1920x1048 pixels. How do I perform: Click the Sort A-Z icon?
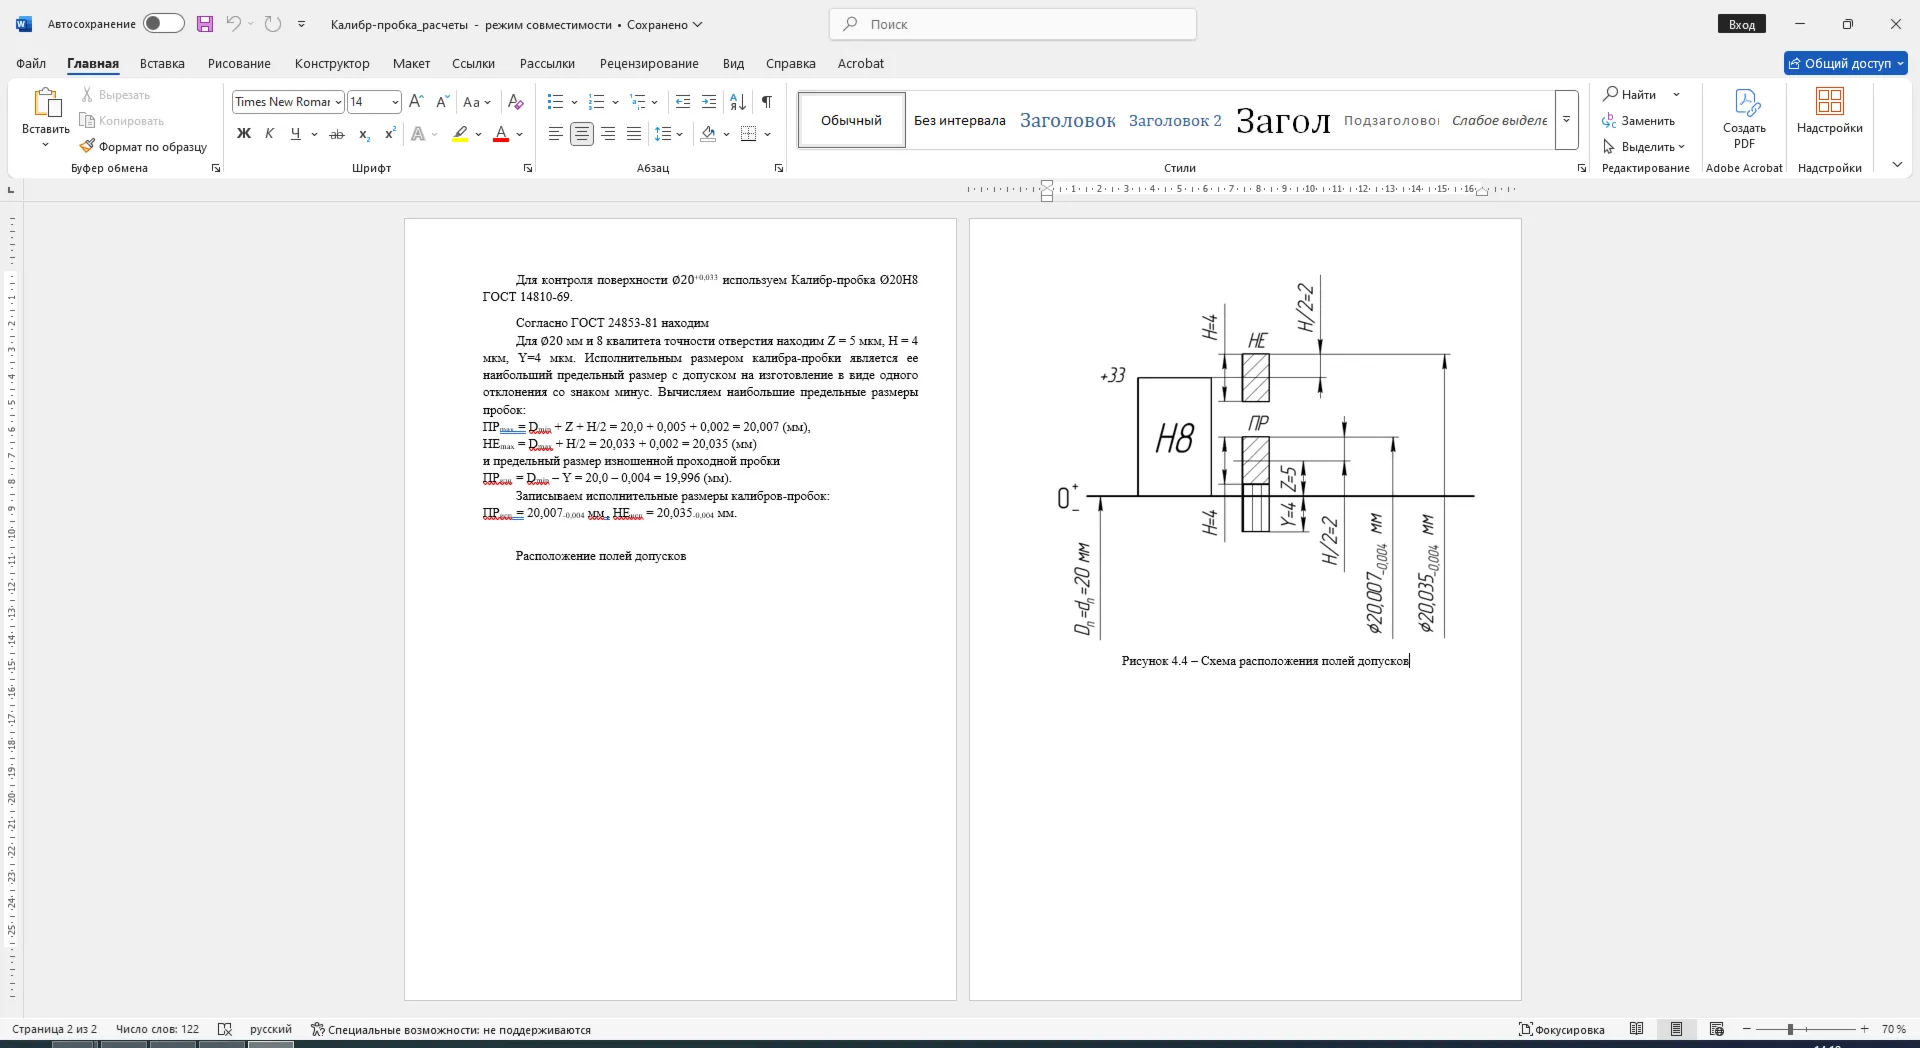coord(738,102)
